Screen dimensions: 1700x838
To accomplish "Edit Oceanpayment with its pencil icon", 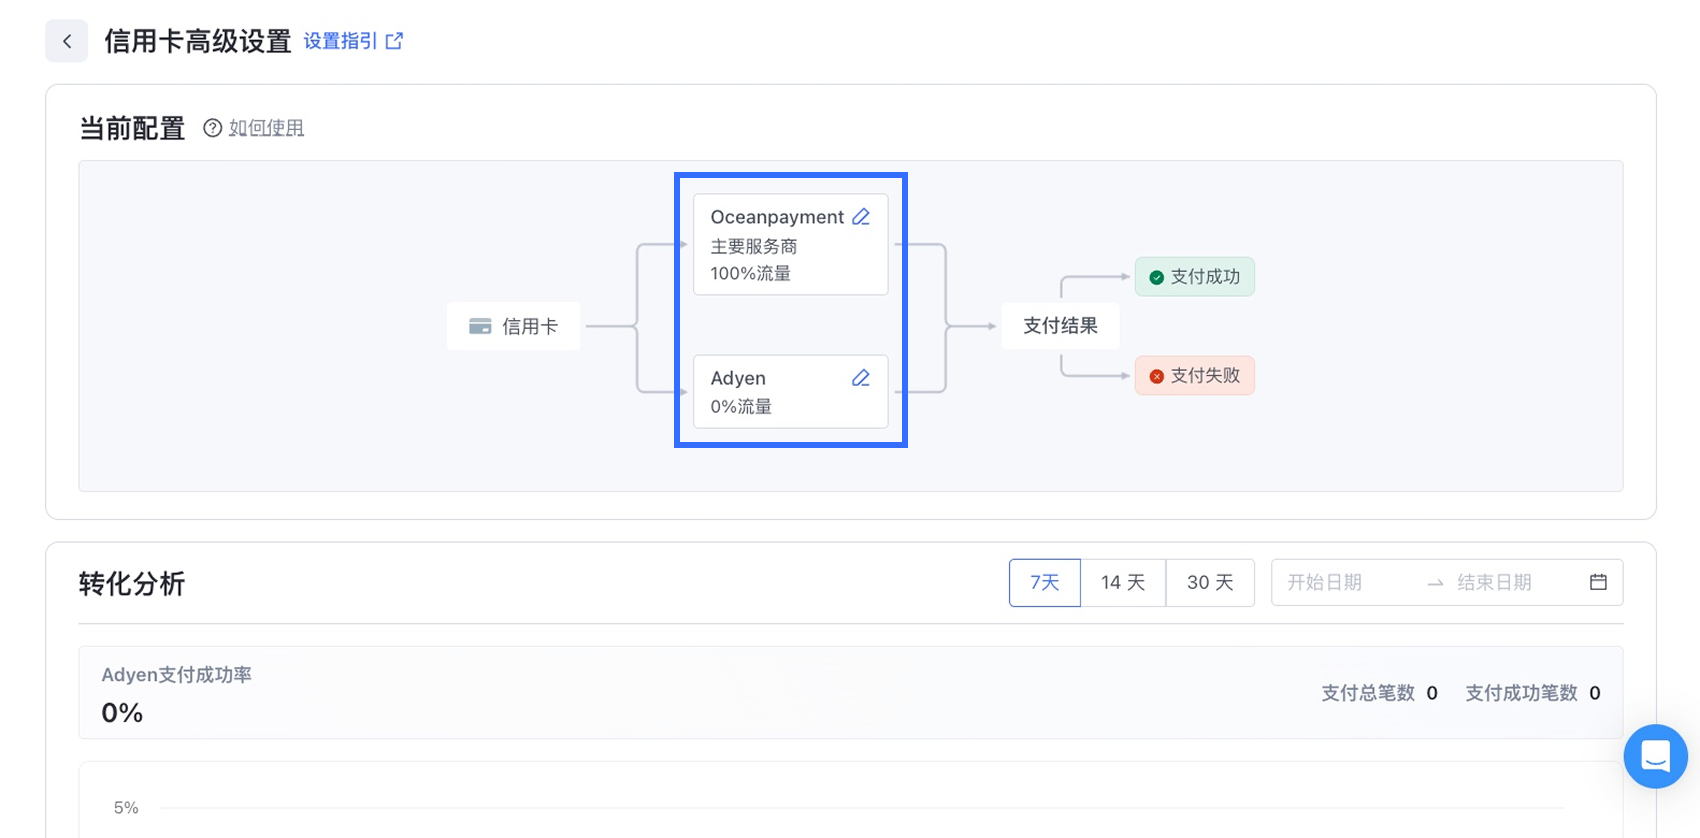I will pyautogui.click(x=861, y=217).
